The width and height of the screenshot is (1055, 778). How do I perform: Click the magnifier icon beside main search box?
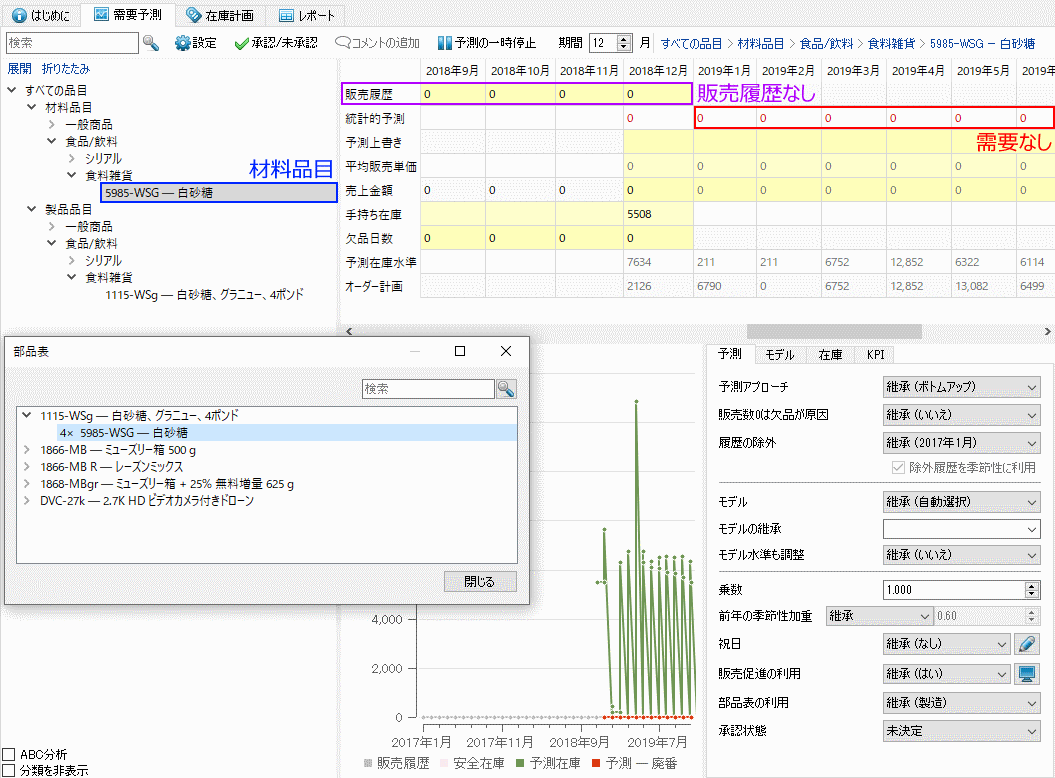tap(151, 43)
